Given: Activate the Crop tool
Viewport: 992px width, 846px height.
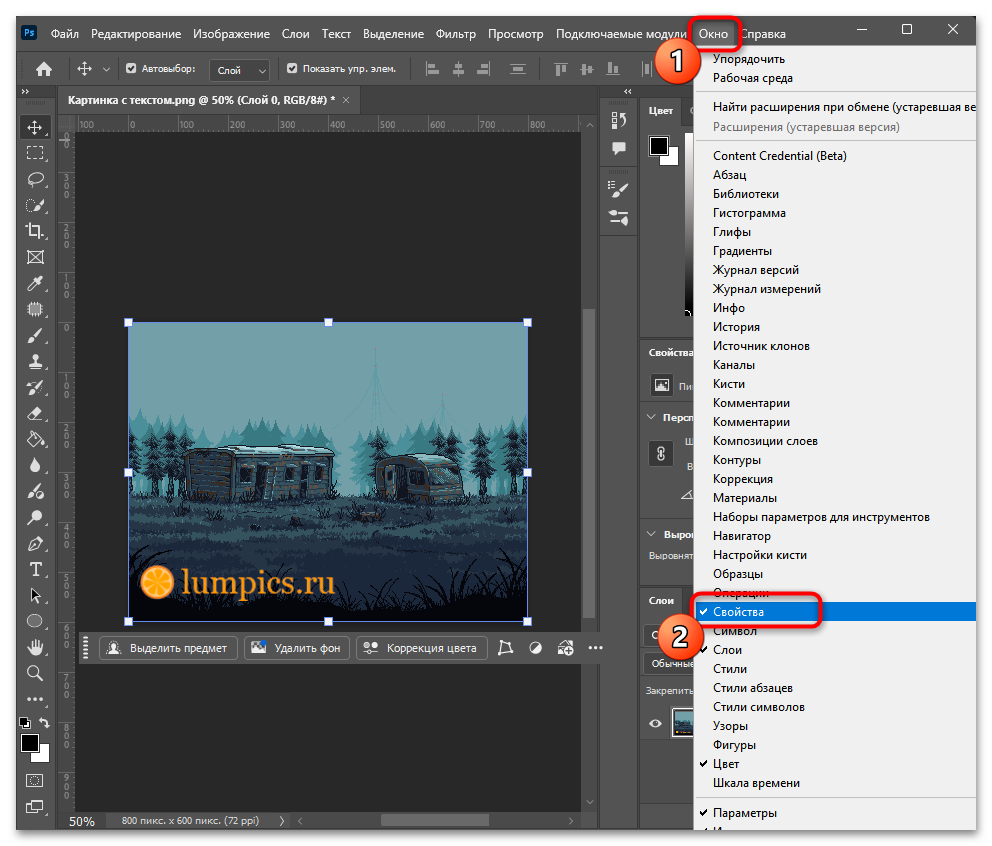Looking at the screenshot, I should (x=35, y=231).
